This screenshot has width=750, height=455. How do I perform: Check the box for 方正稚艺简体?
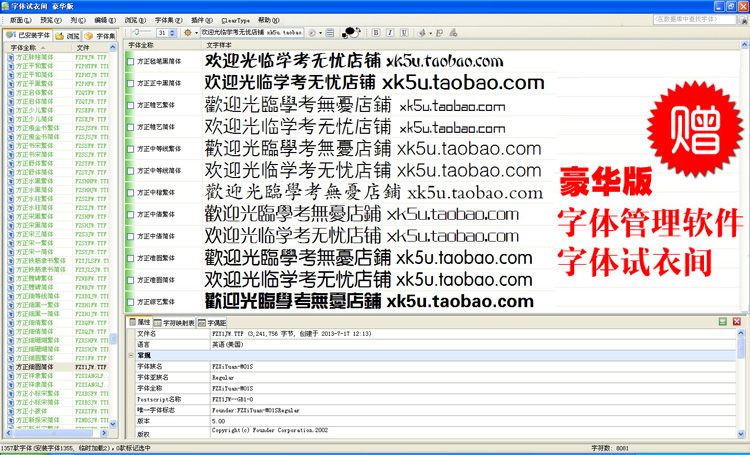point(130,127)
